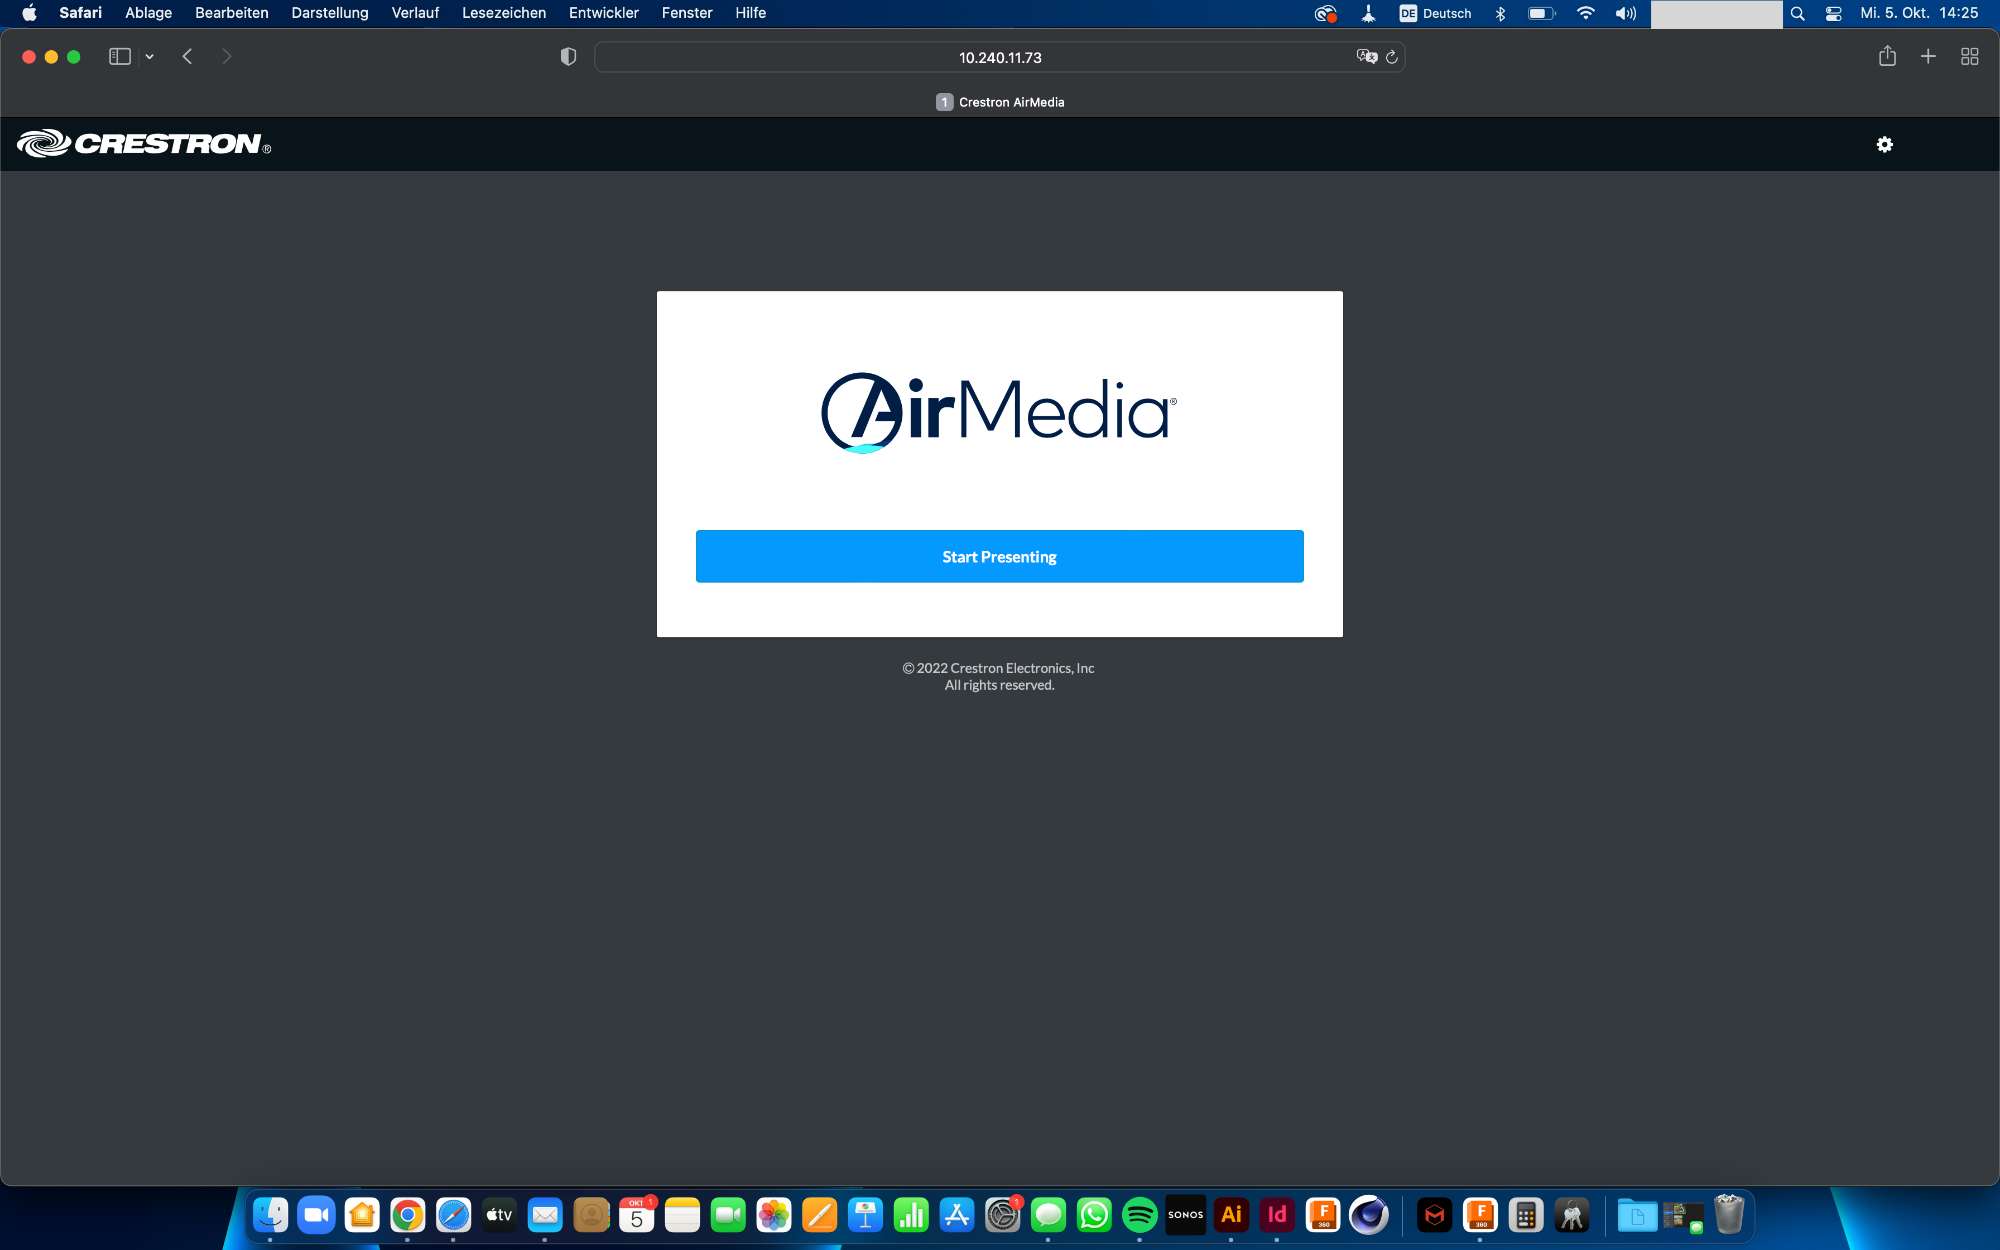This screenshot has width=2000, height=1250.
Task: Focus the address bar showing 10.240.11.73
Action: click(x=999, y=57)
